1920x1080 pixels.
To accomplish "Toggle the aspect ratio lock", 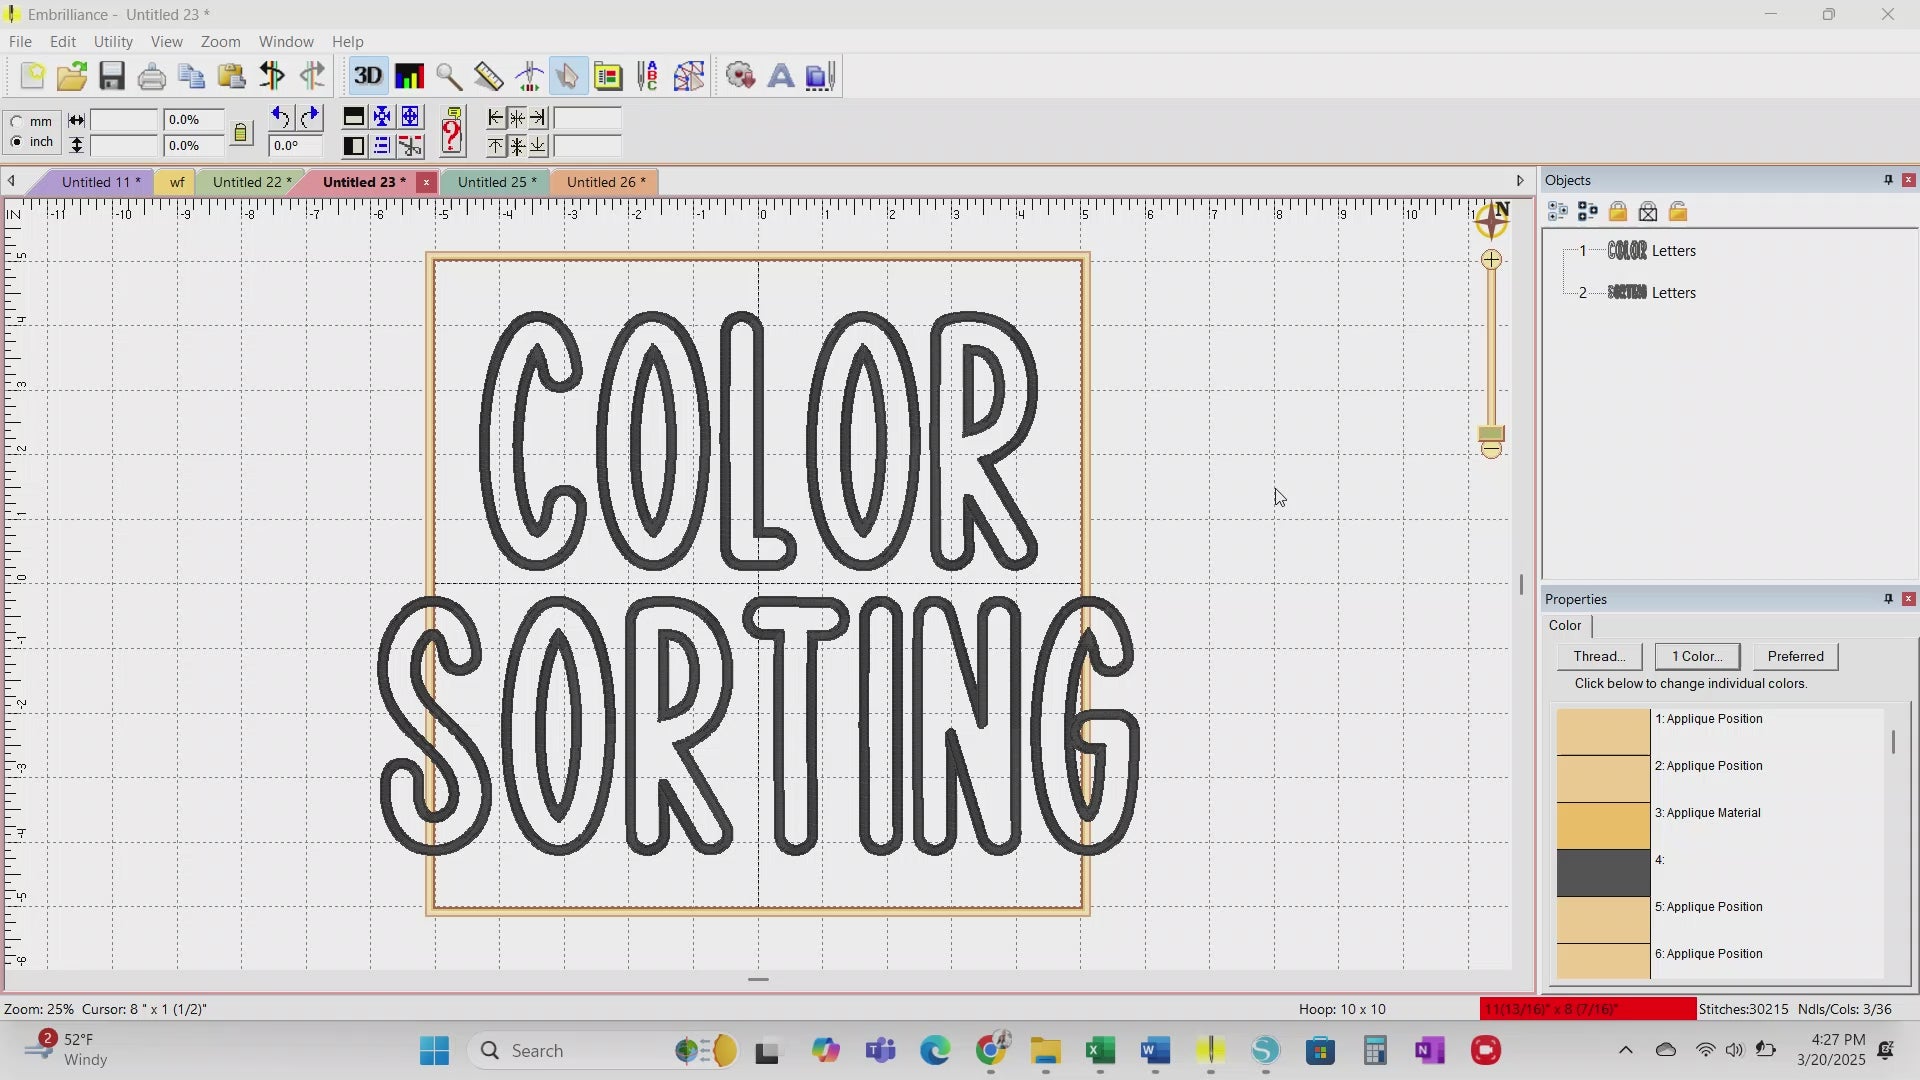I will coord(241,133).
